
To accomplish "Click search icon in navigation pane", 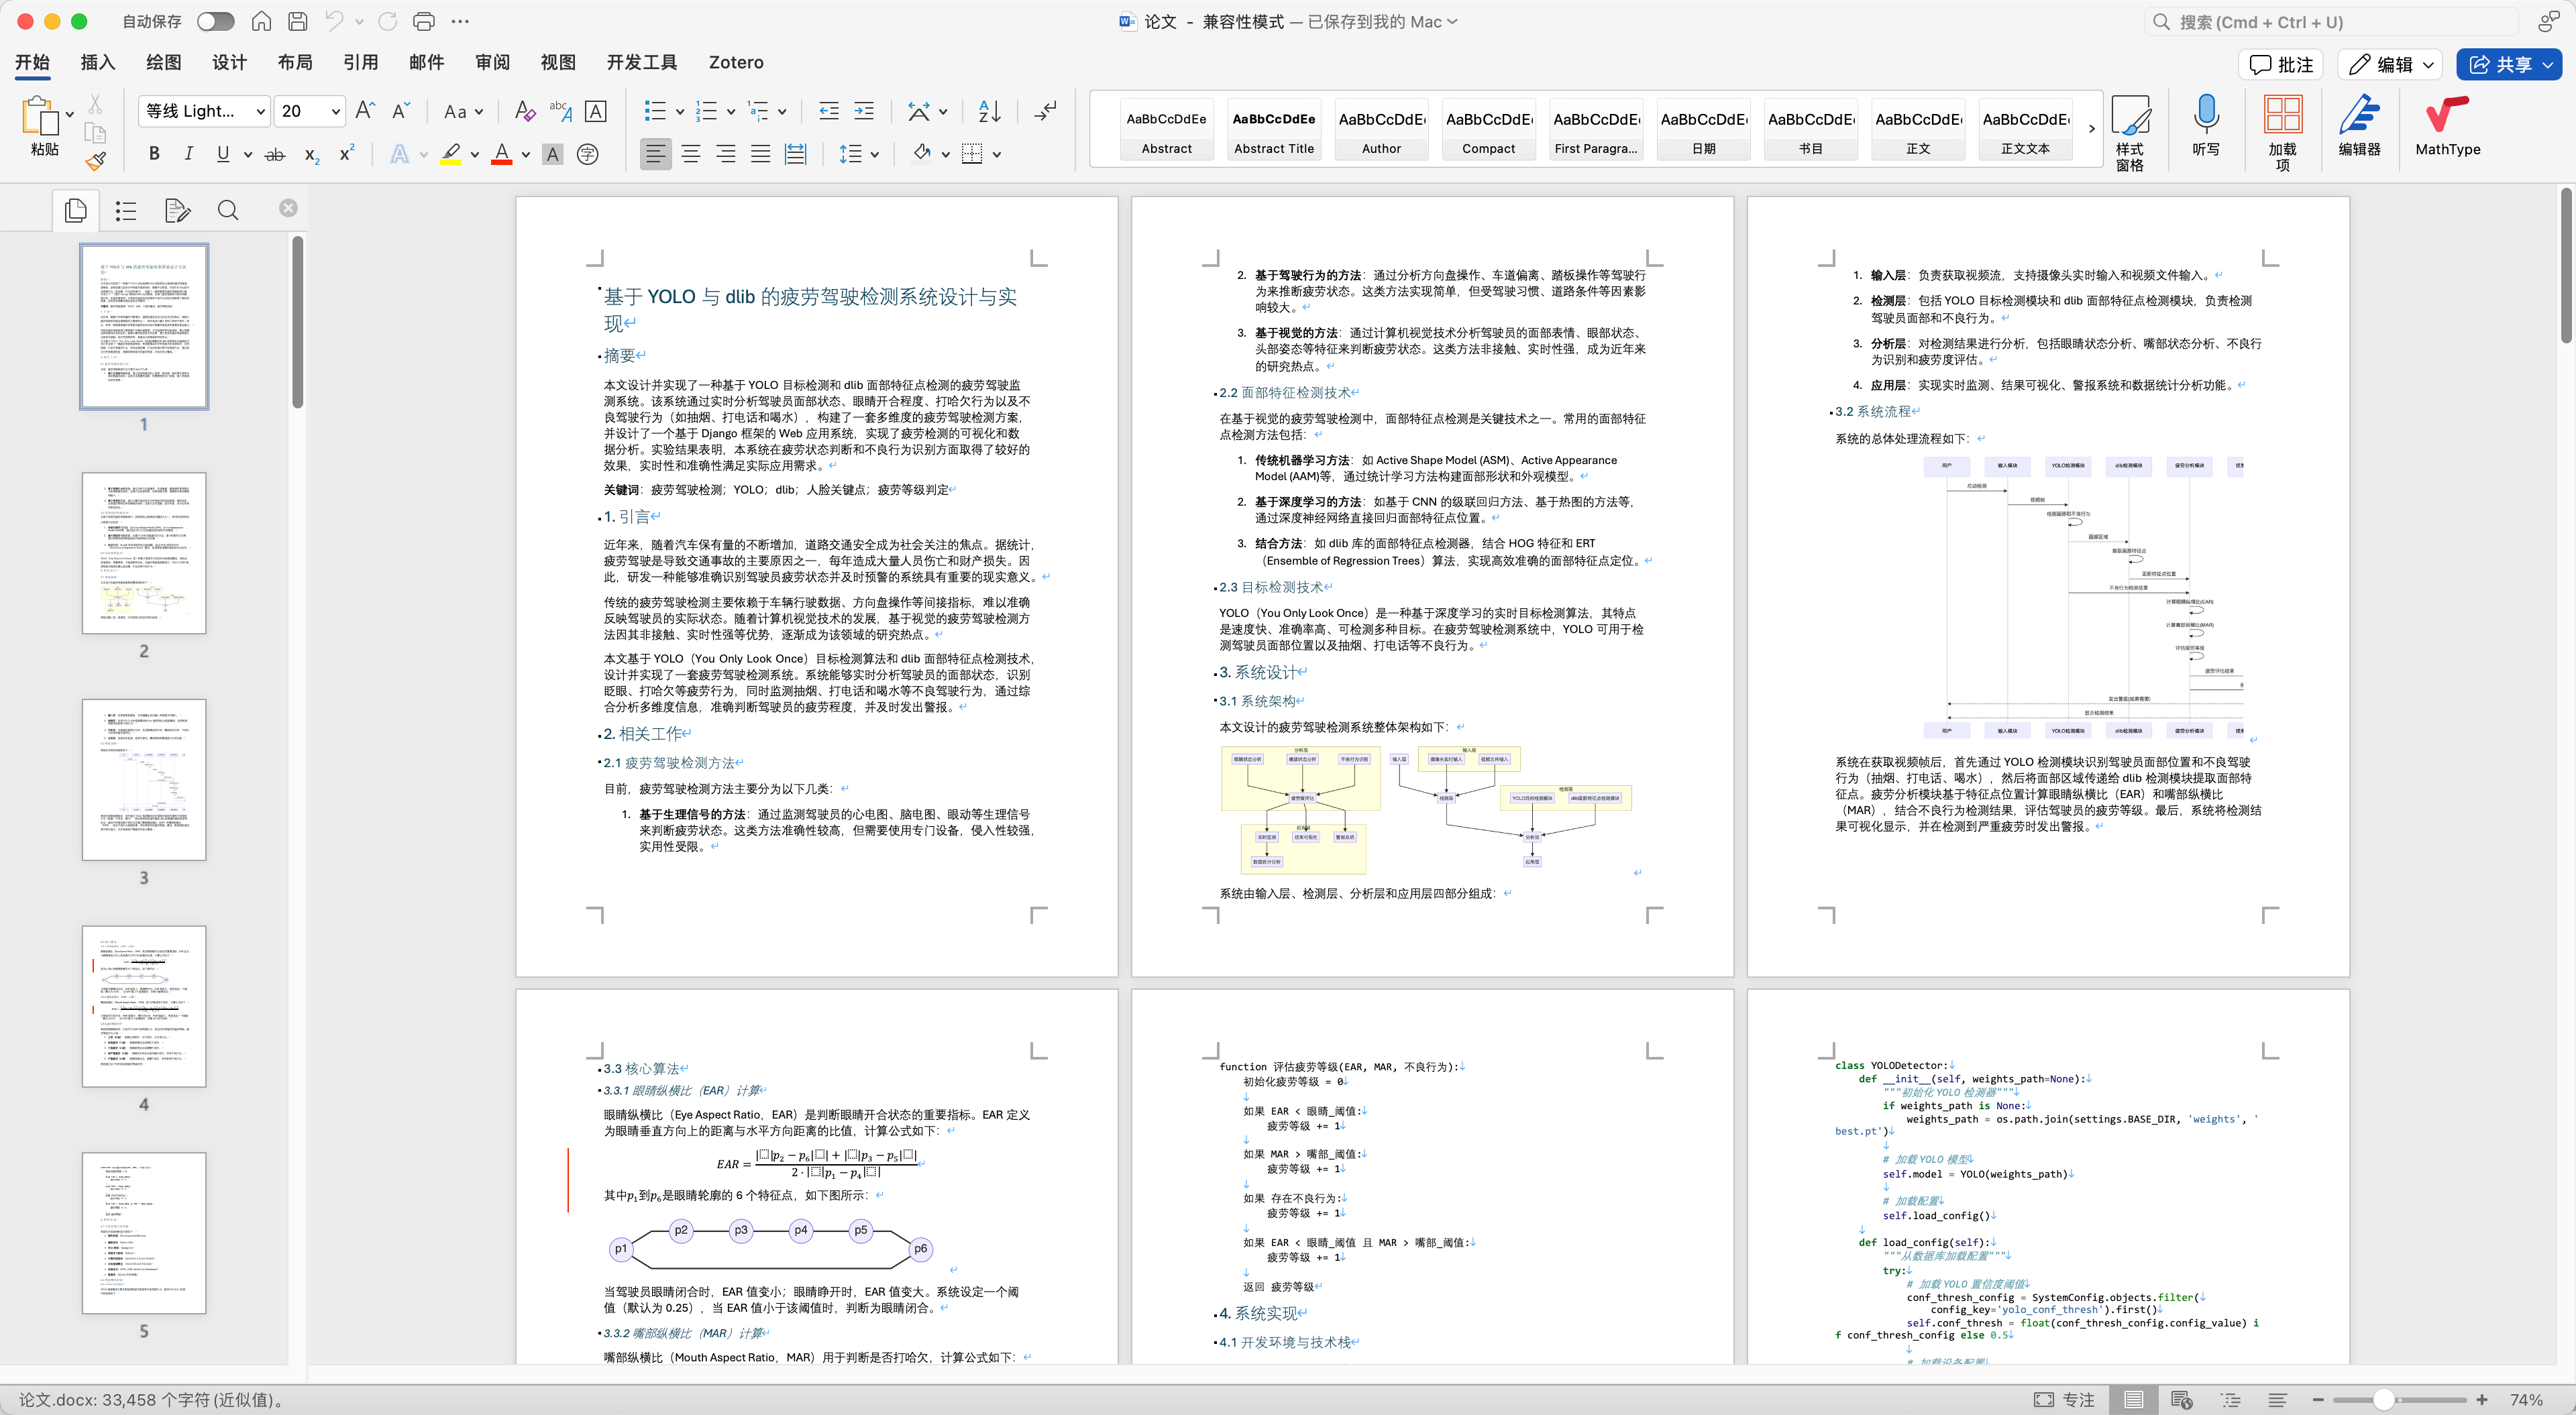I will coord(228,210).
